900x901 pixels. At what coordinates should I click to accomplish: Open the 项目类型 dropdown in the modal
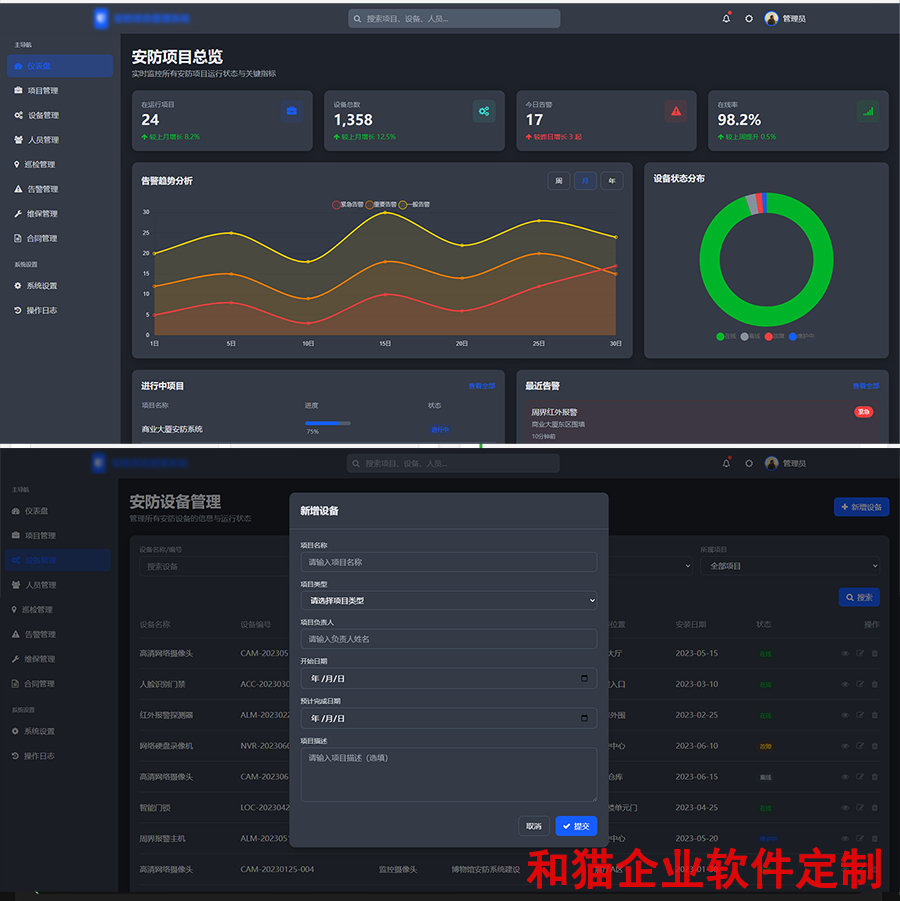[x=448, y=598]
